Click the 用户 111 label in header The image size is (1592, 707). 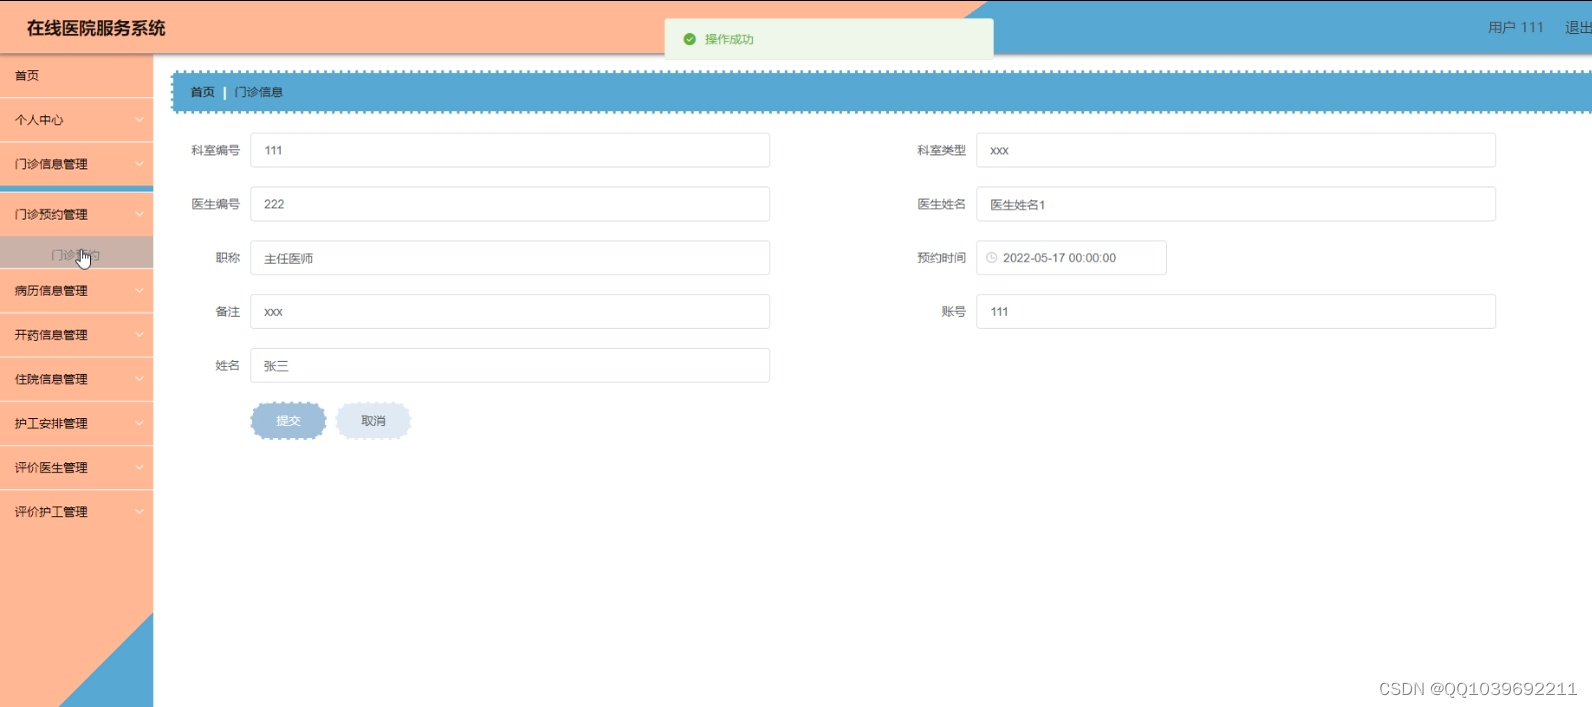tap(1516, 28)
